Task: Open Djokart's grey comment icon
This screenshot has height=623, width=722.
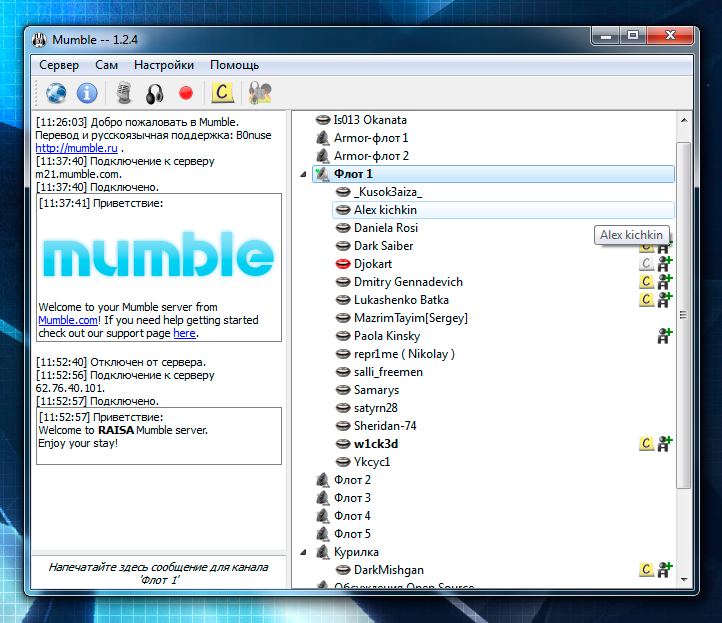Action: 646,264
